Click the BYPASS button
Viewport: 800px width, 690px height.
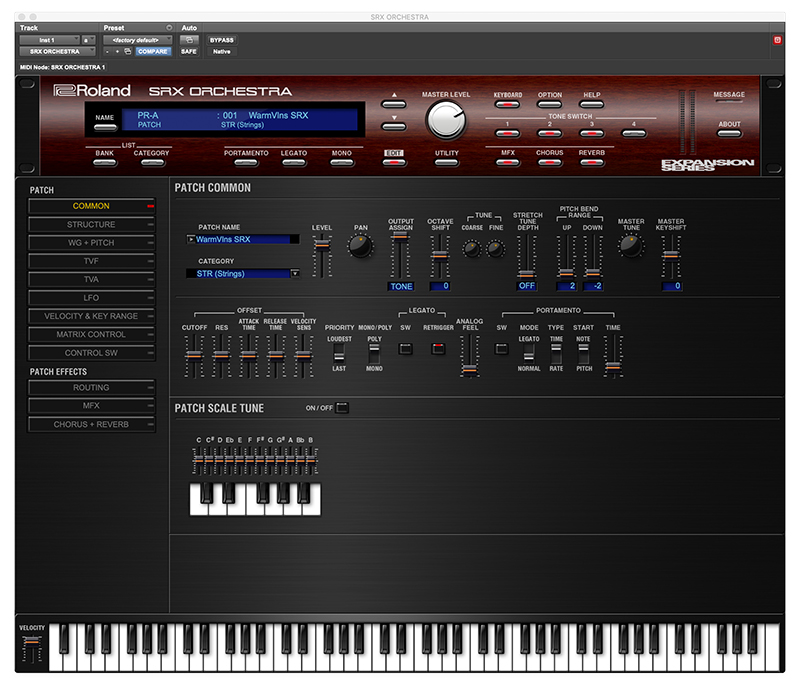(222, 40)
